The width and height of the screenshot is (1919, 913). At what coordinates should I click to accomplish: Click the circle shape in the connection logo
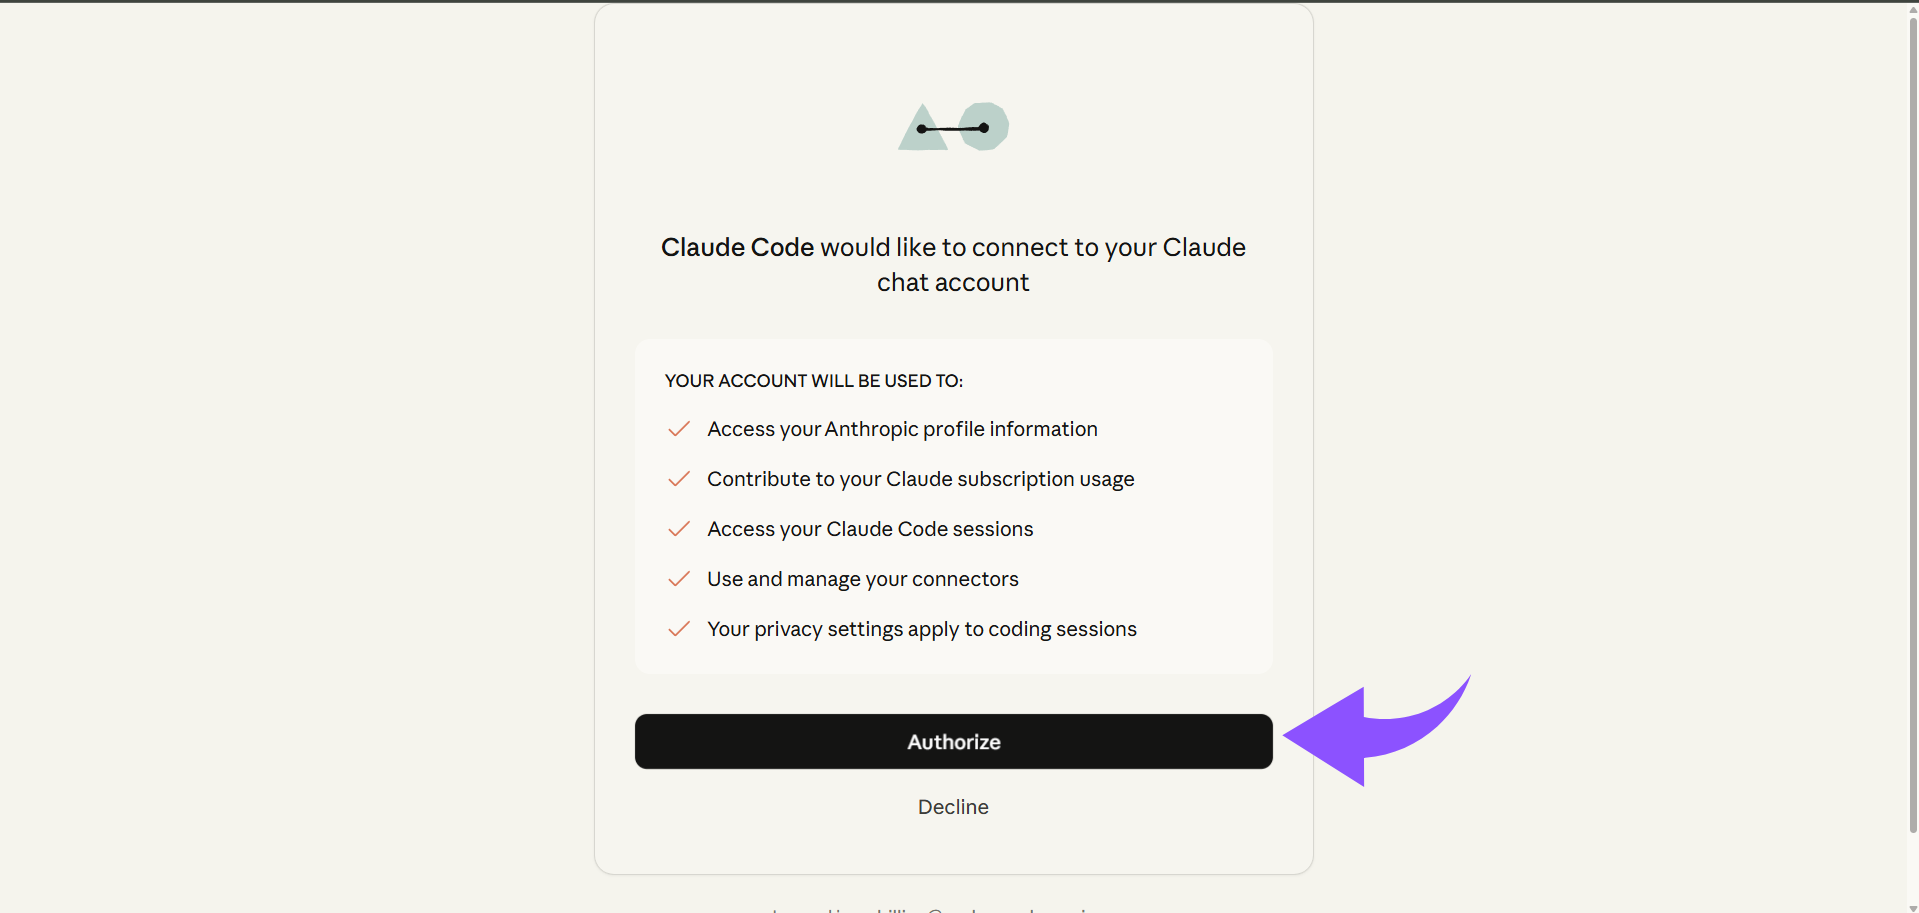pos(987,126)
